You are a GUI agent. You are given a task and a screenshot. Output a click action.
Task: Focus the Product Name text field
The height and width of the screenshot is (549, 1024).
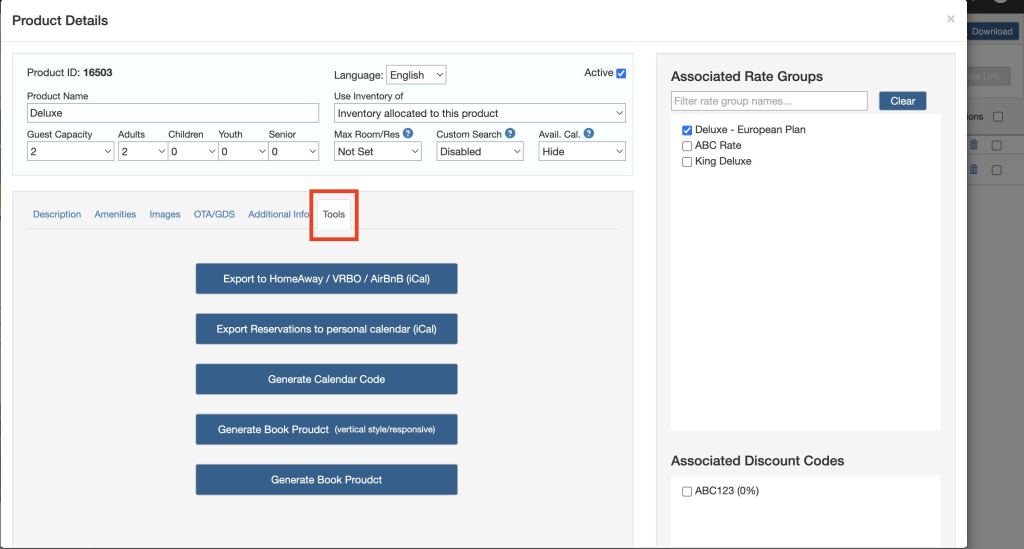point(174,113)
